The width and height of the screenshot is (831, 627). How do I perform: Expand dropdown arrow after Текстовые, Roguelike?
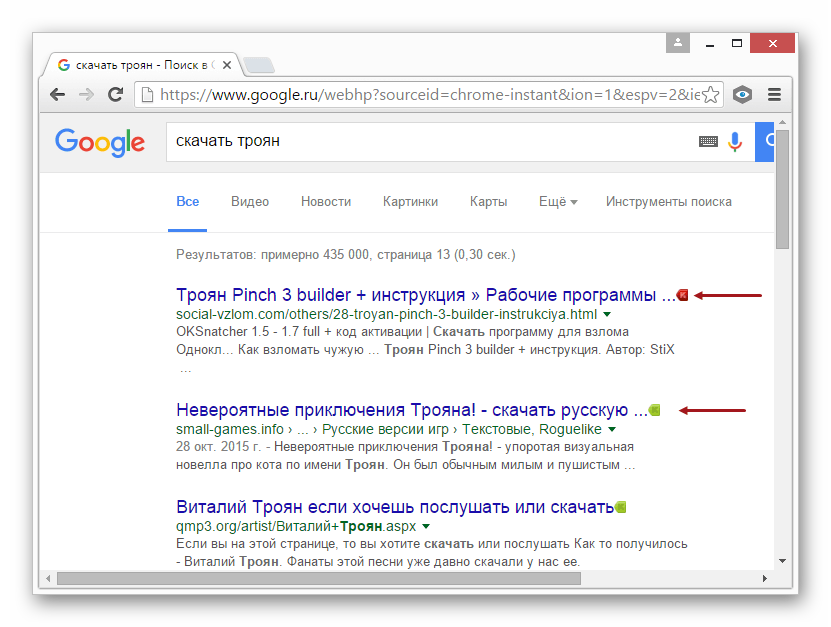click(x=612, y=429)
